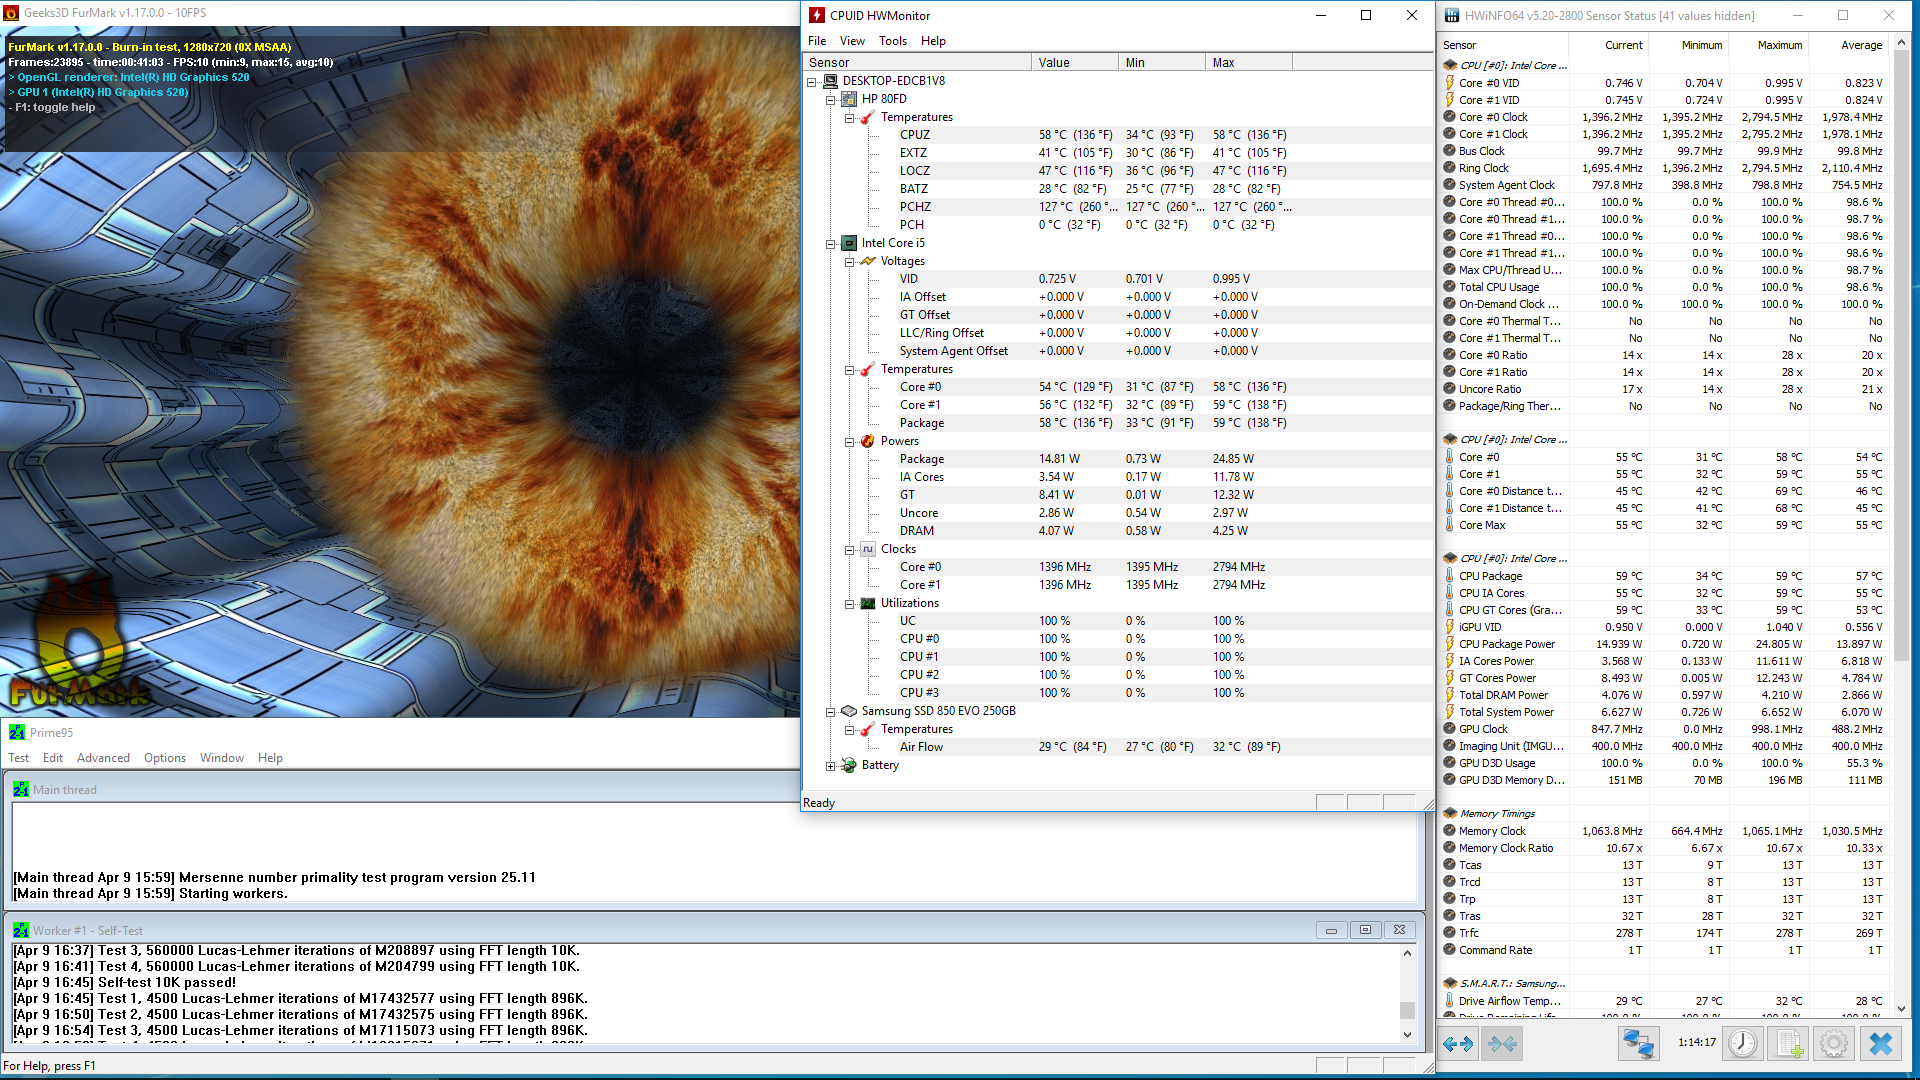Image resolution: width=1920 pixels, height=1080 pixels.
Task: Select GPU D3D Usage row in HWiNFO
Action: click(x=1664, y=763)
